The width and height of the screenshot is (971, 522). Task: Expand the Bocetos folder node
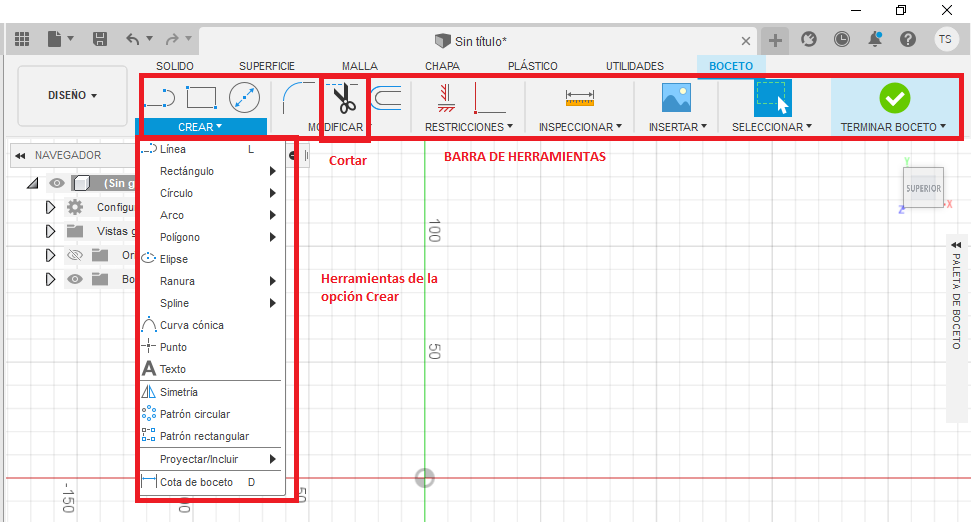tap(50, 279)
